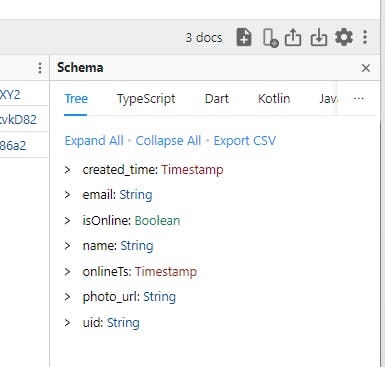The width and height of the screenshot is (385, 367).
Task: Select the Kotlin tab
Action: pos(274,99)
